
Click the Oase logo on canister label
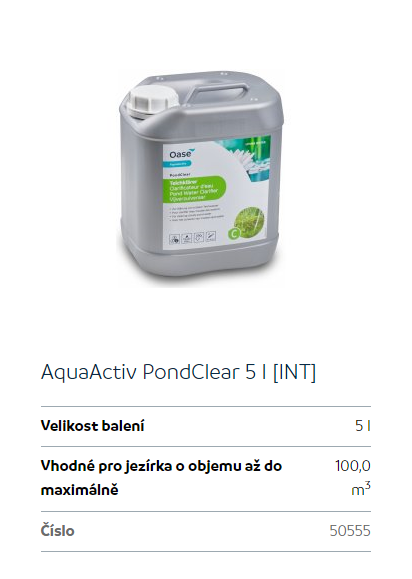180,153
